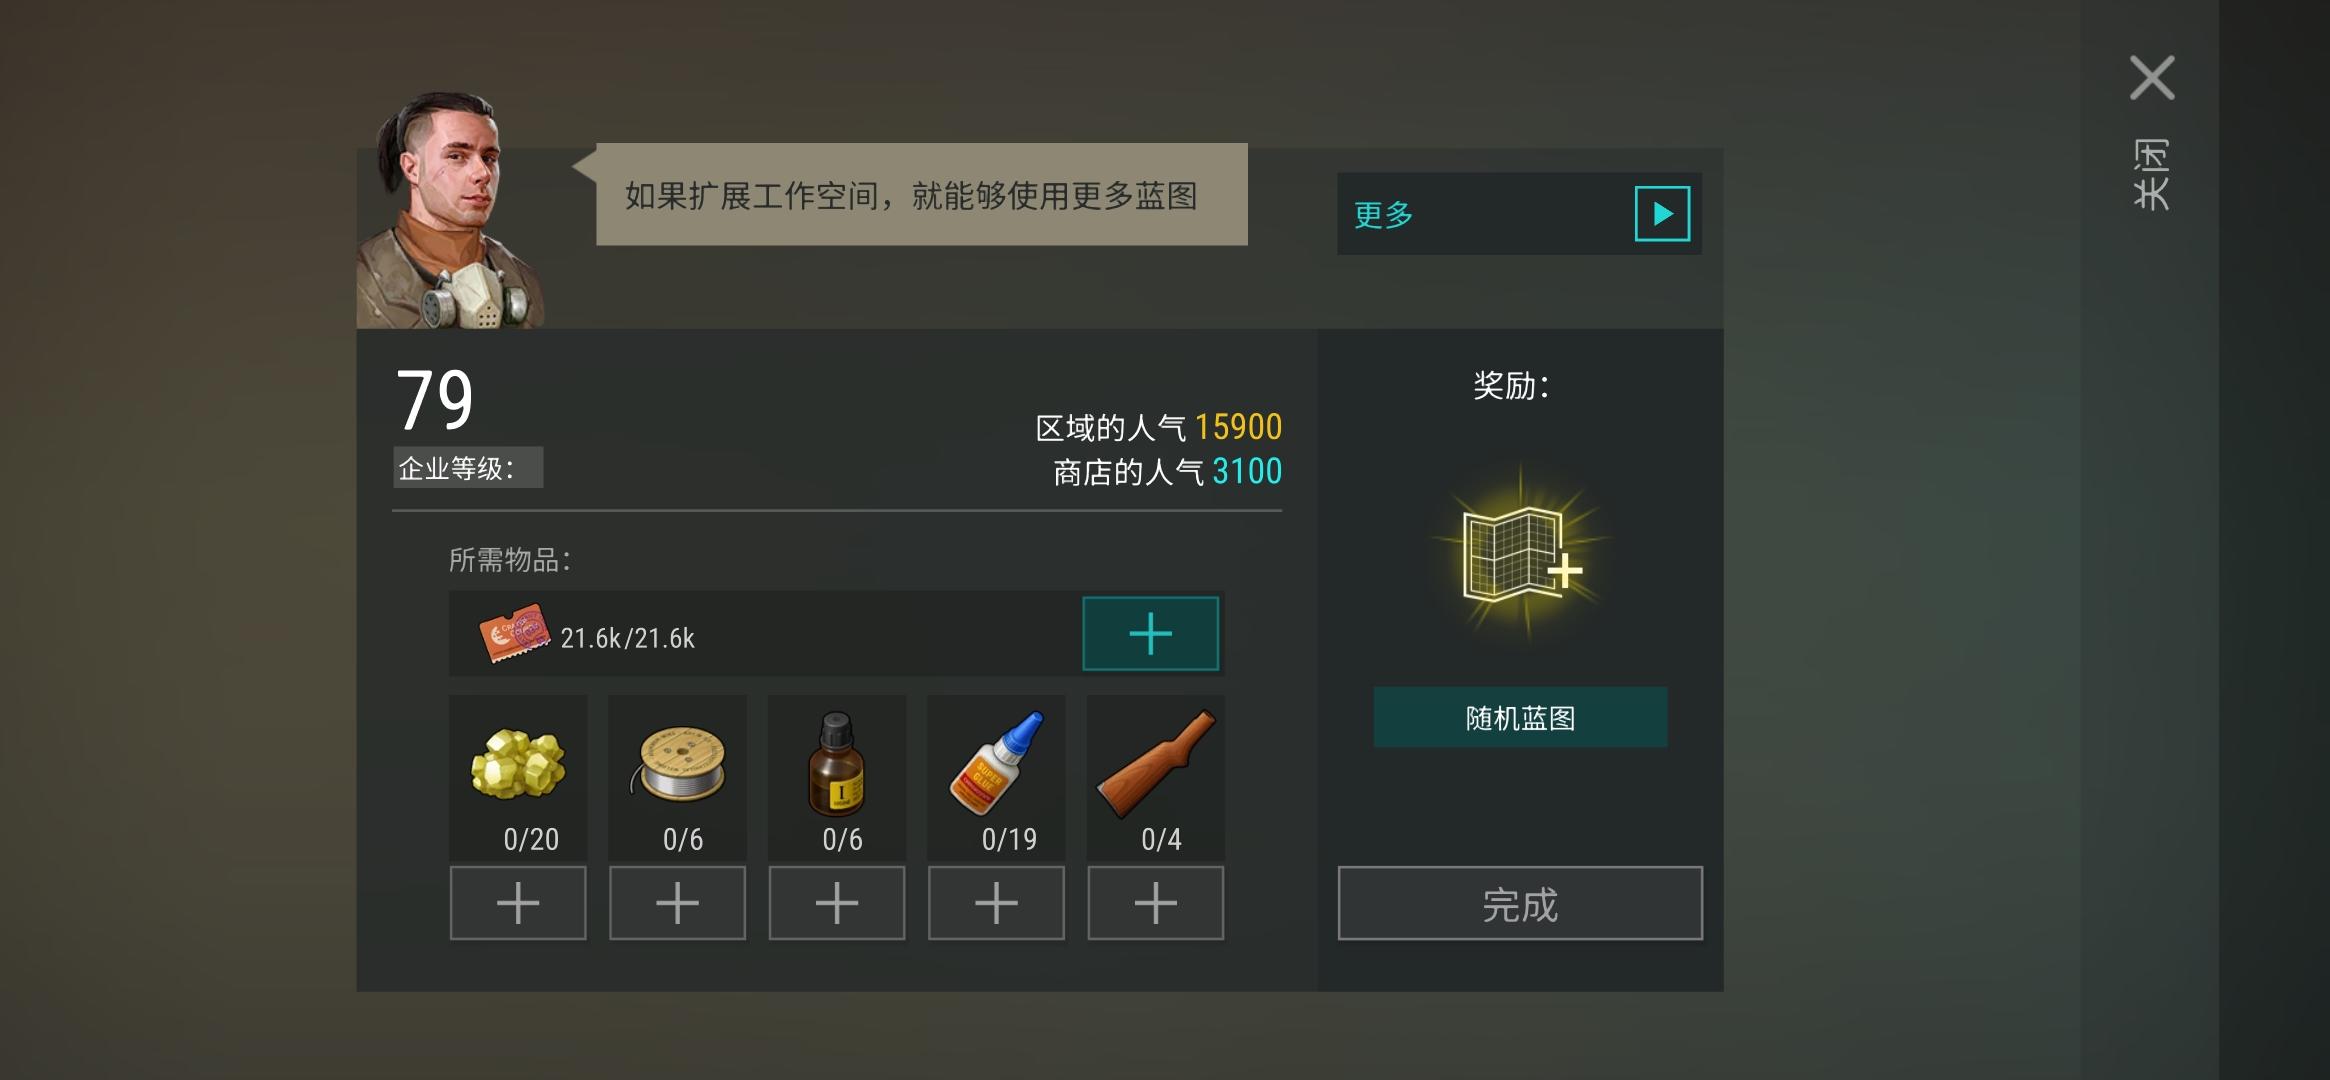The width and height of the screenshot is (2330, 1080).
Task: Click the 完成 button
Action: [1520, 903]
